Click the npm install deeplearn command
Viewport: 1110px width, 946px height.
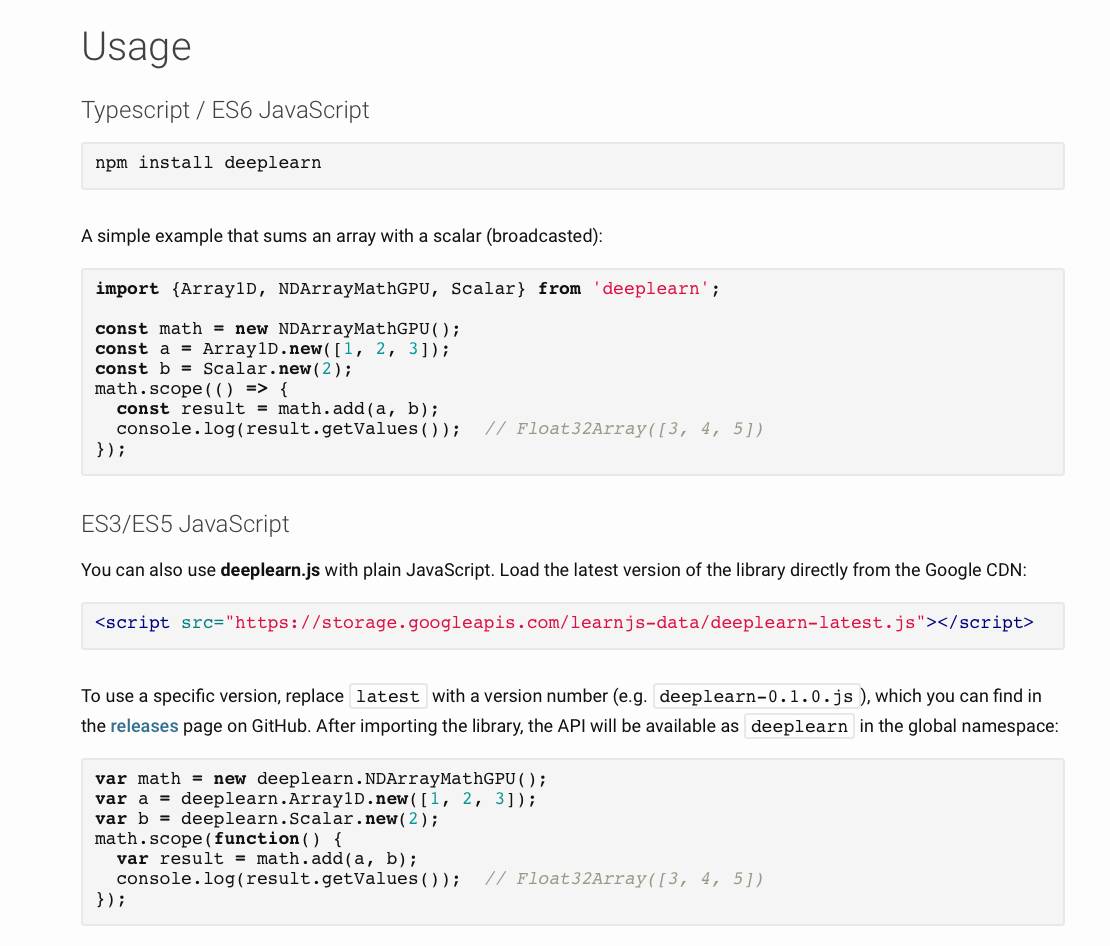[208, 163]
